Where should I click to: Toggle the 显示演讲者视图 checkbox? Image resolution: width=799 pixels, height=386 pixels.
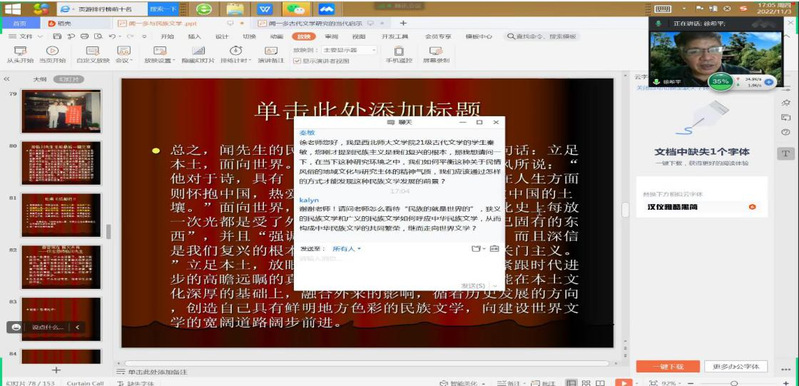pos(297,61)
